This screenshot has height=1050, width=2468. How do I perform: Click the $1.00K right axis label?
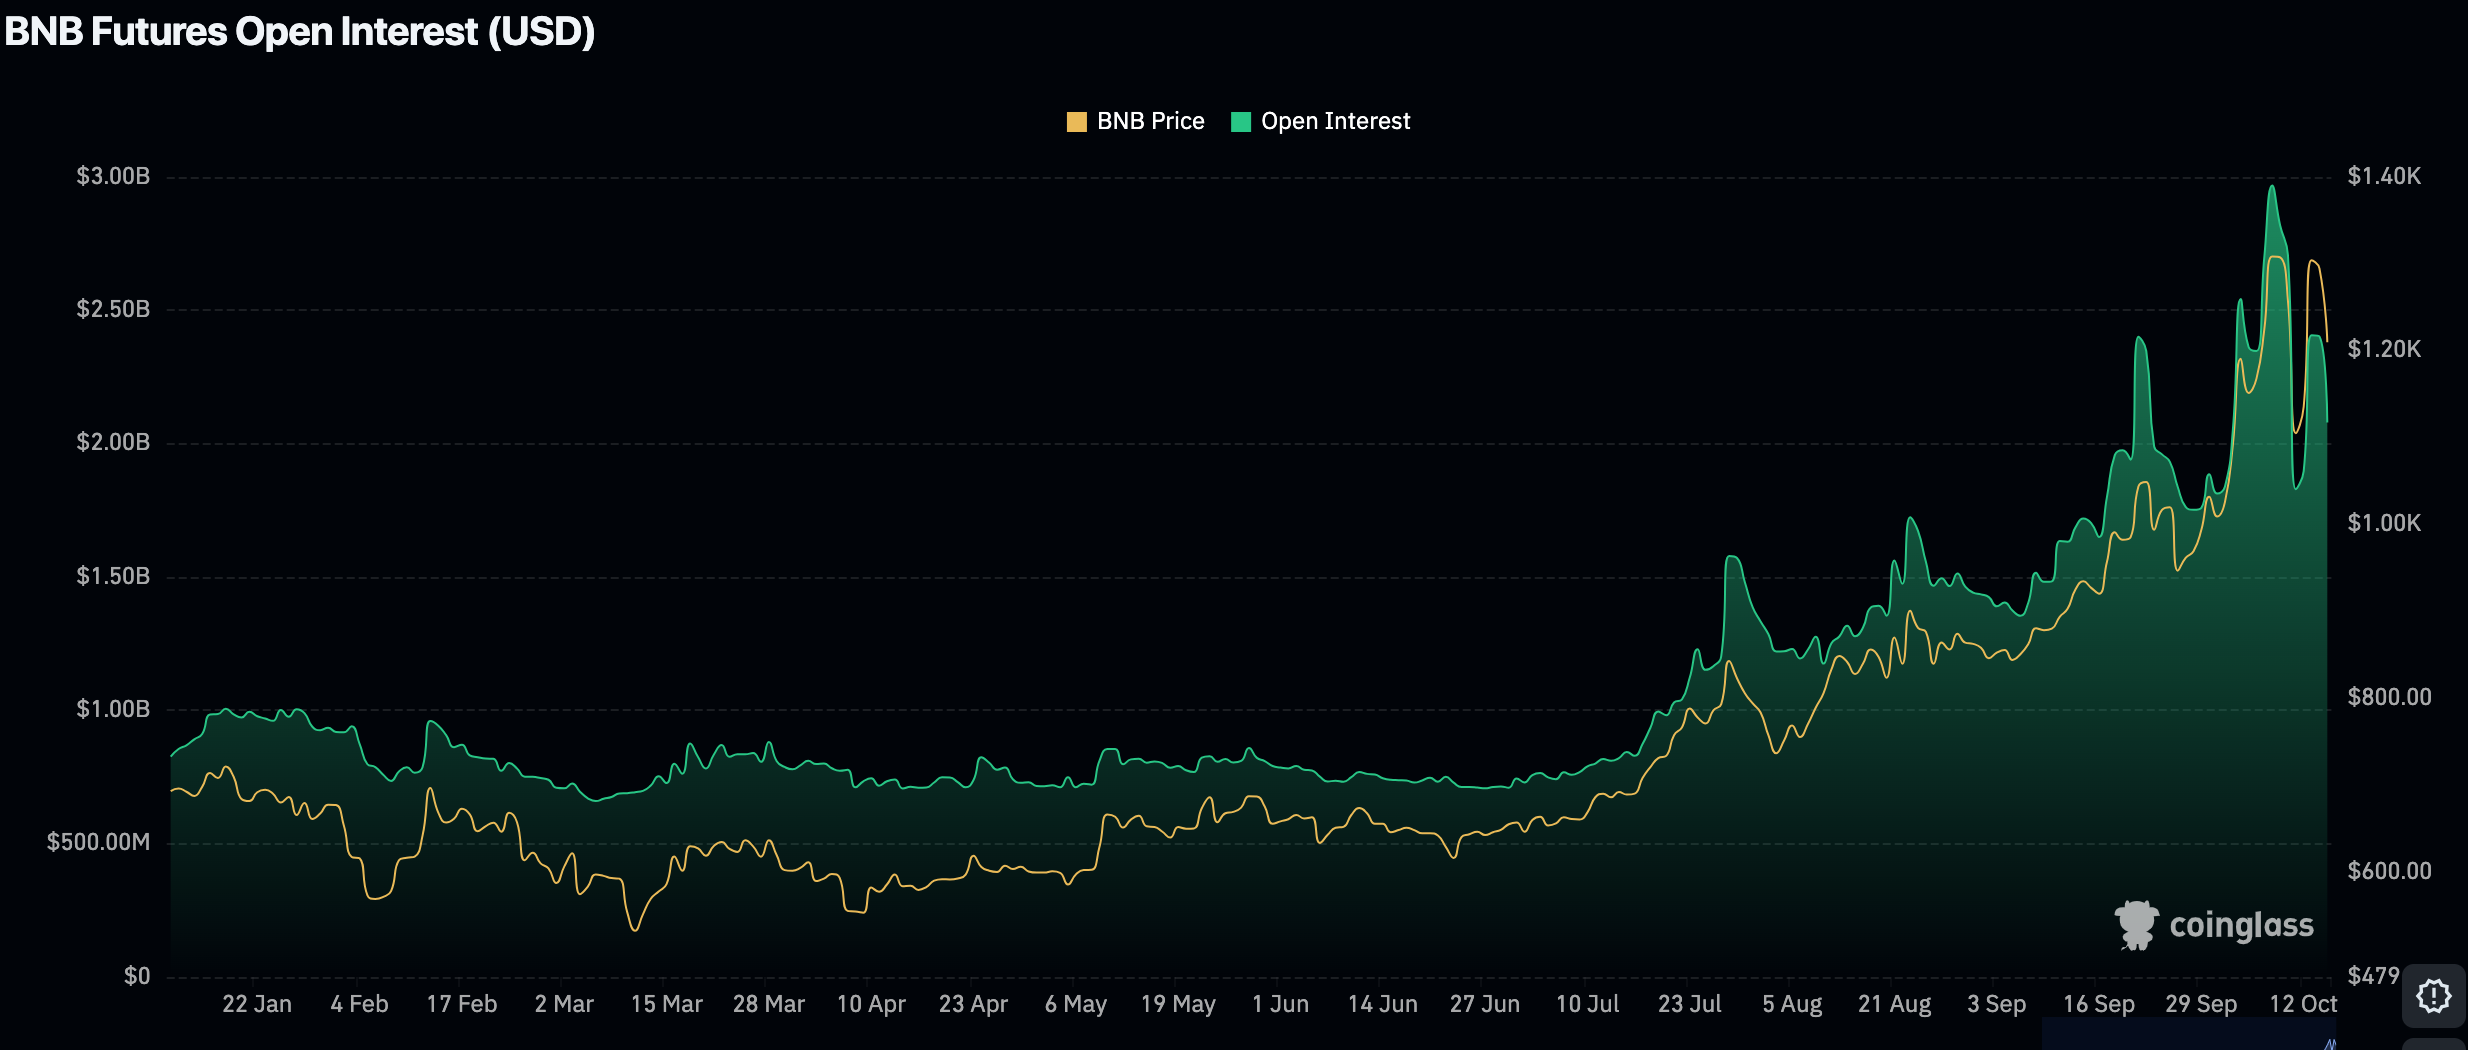click(2384, 523)
